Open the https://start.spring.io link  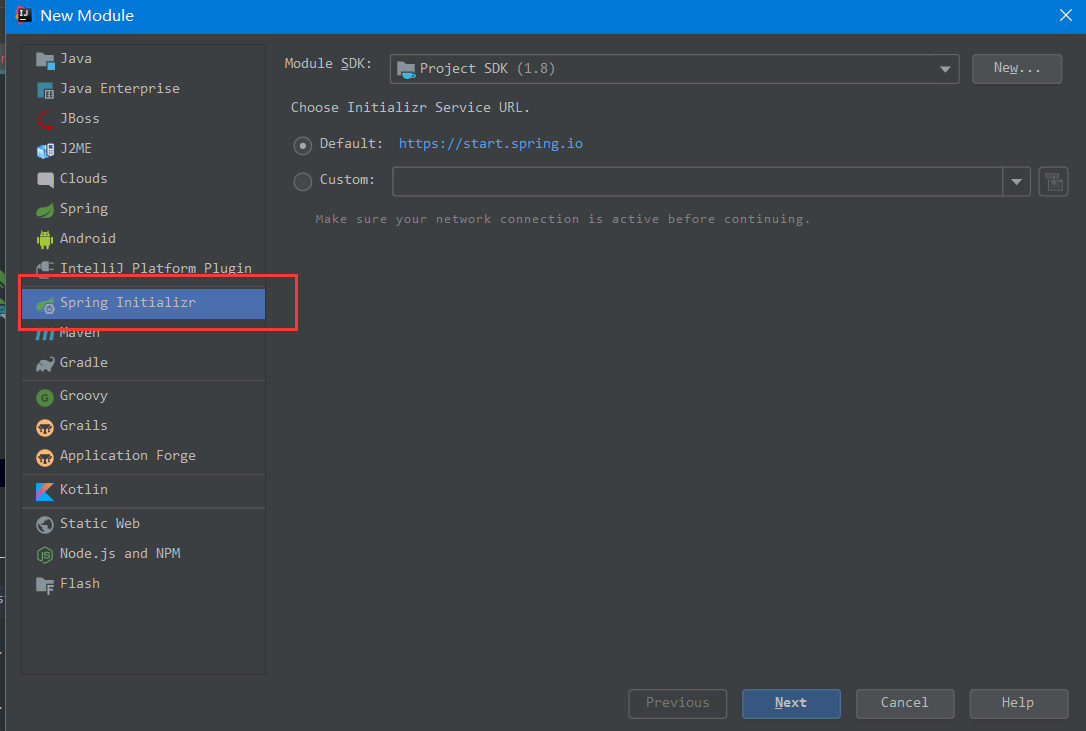490,143
